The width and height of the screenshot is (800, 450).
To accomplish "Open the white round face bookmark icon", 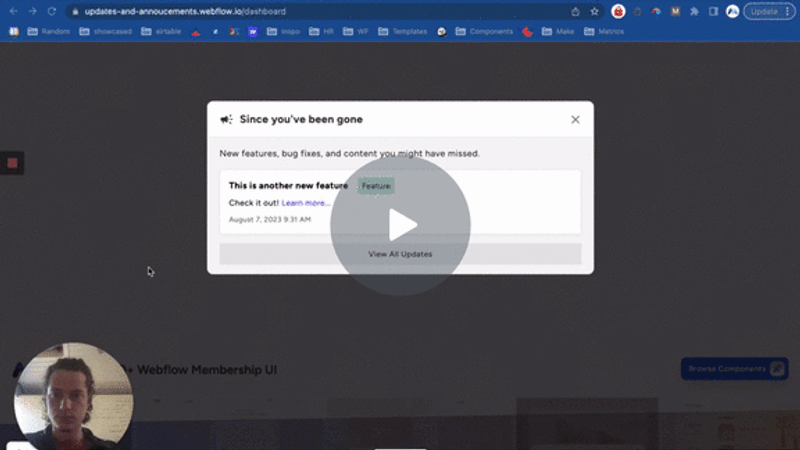I will 442,32.
